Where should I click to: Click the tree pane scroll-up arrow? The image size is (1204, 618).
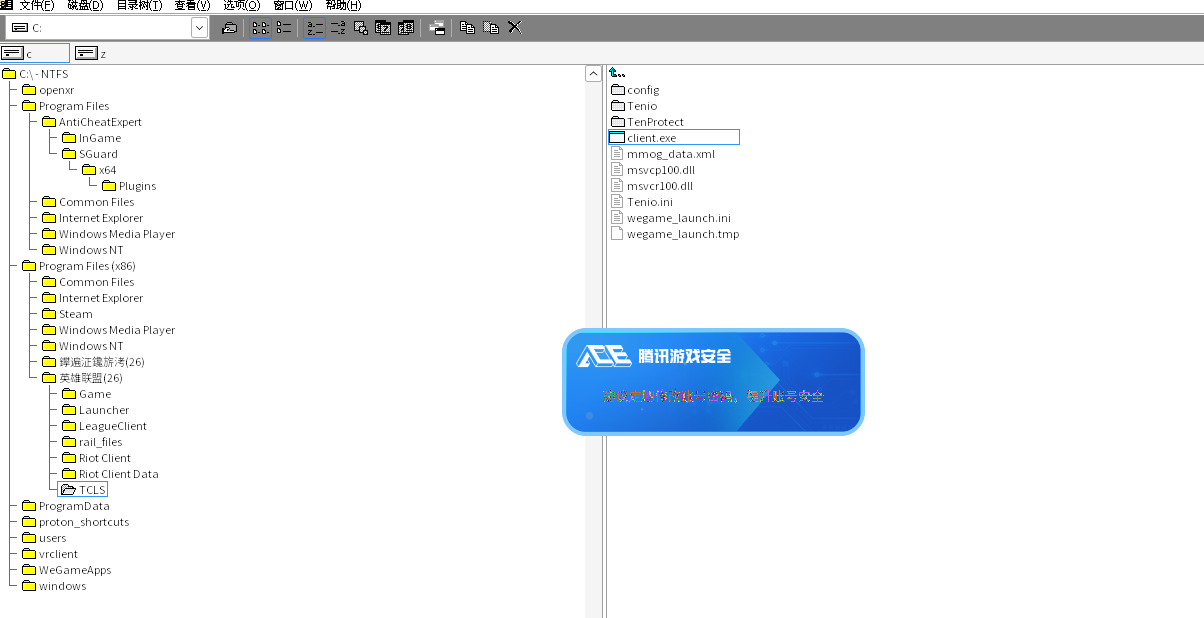point(593,74)
